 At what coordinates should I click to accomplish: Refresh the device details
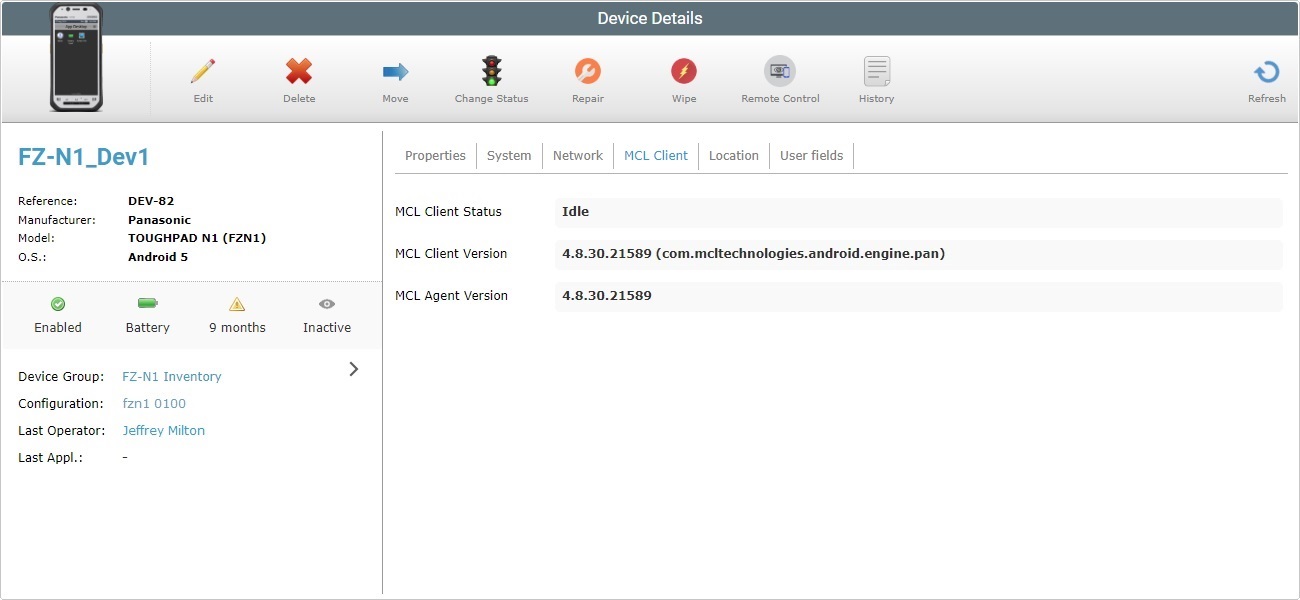point(1266,72)
